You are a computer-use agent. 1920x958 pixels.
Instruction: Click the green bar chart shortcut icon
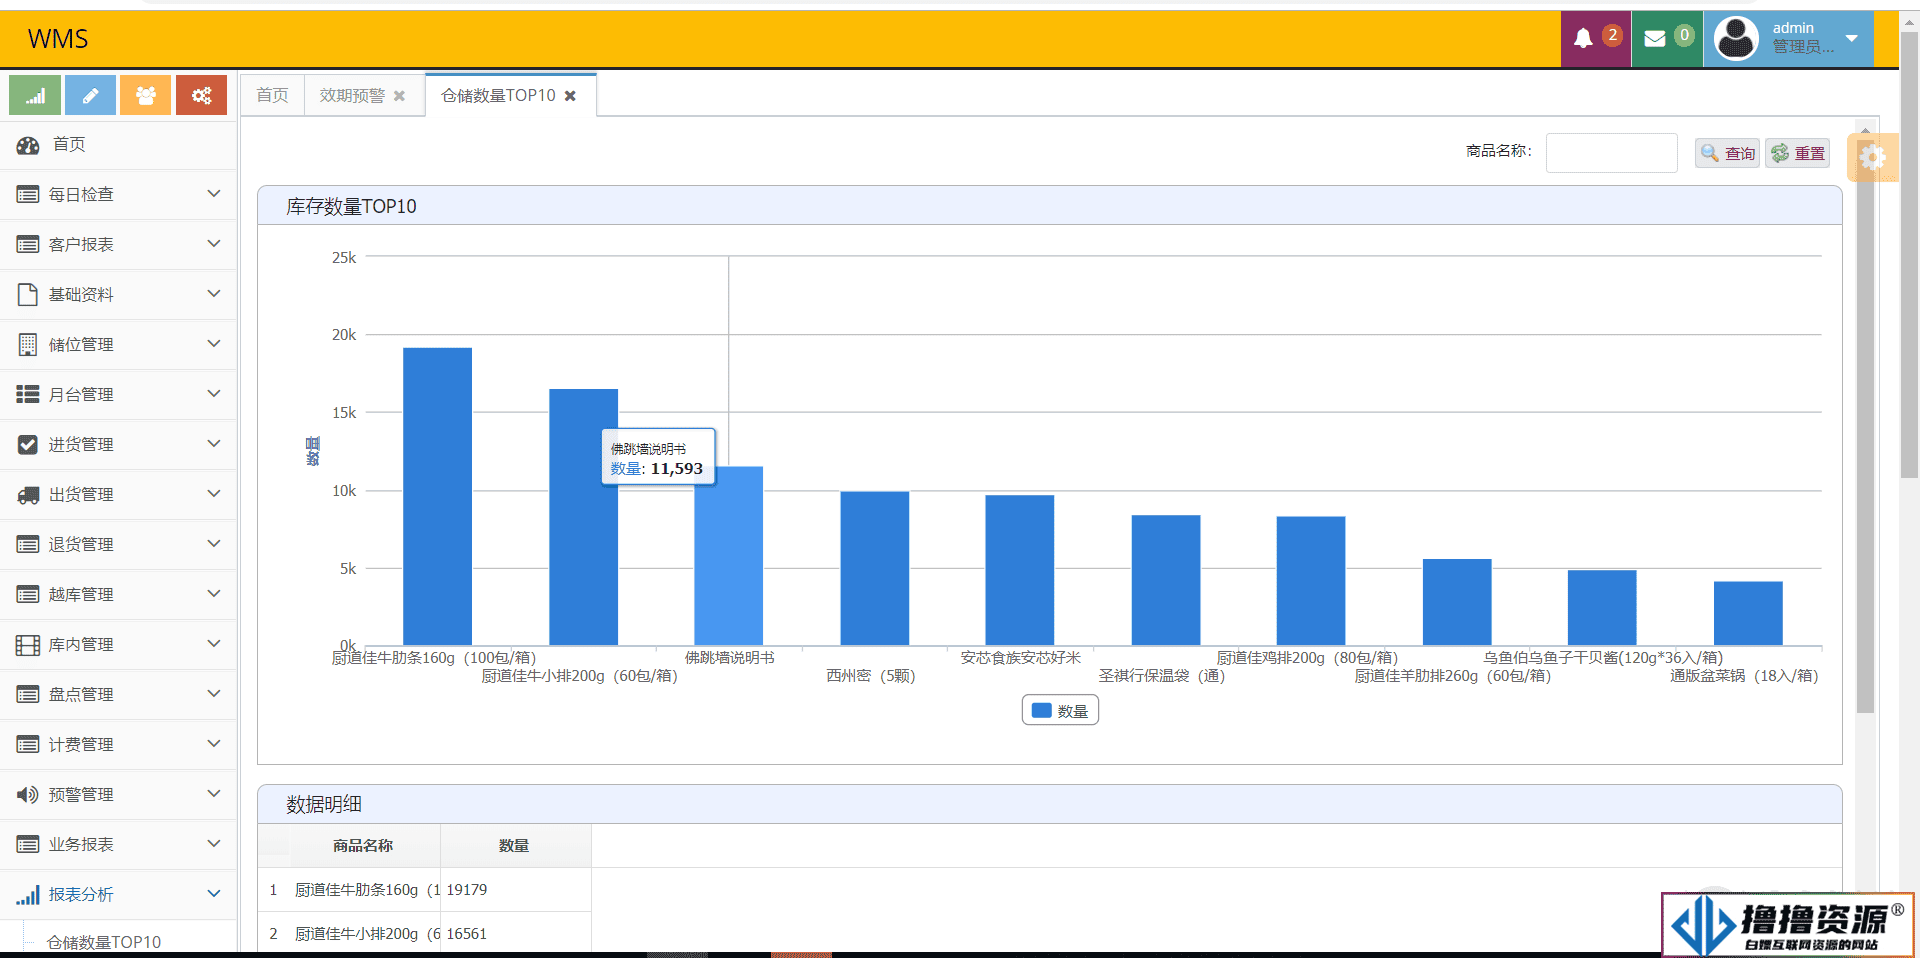coord(35,96)
